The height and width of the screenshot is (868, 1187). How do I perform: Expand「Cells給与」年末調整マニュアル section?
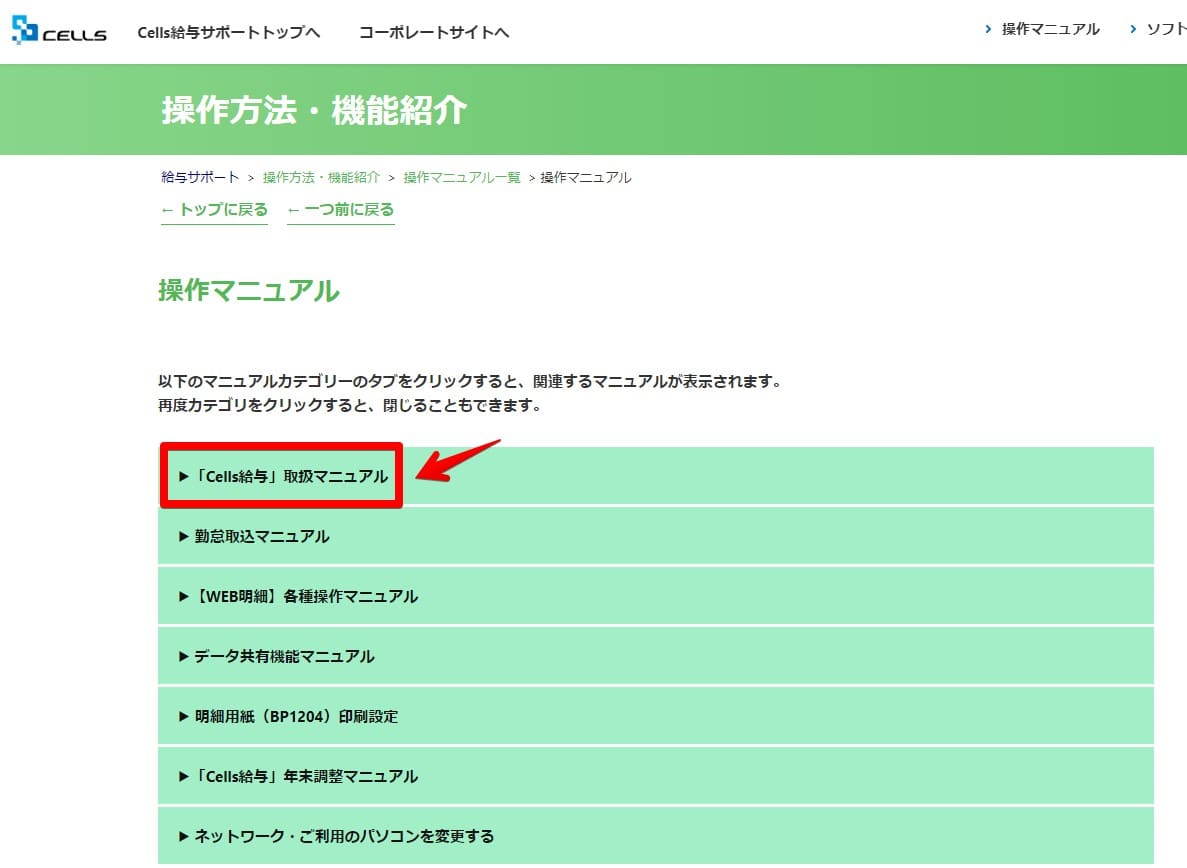point(305,777)
